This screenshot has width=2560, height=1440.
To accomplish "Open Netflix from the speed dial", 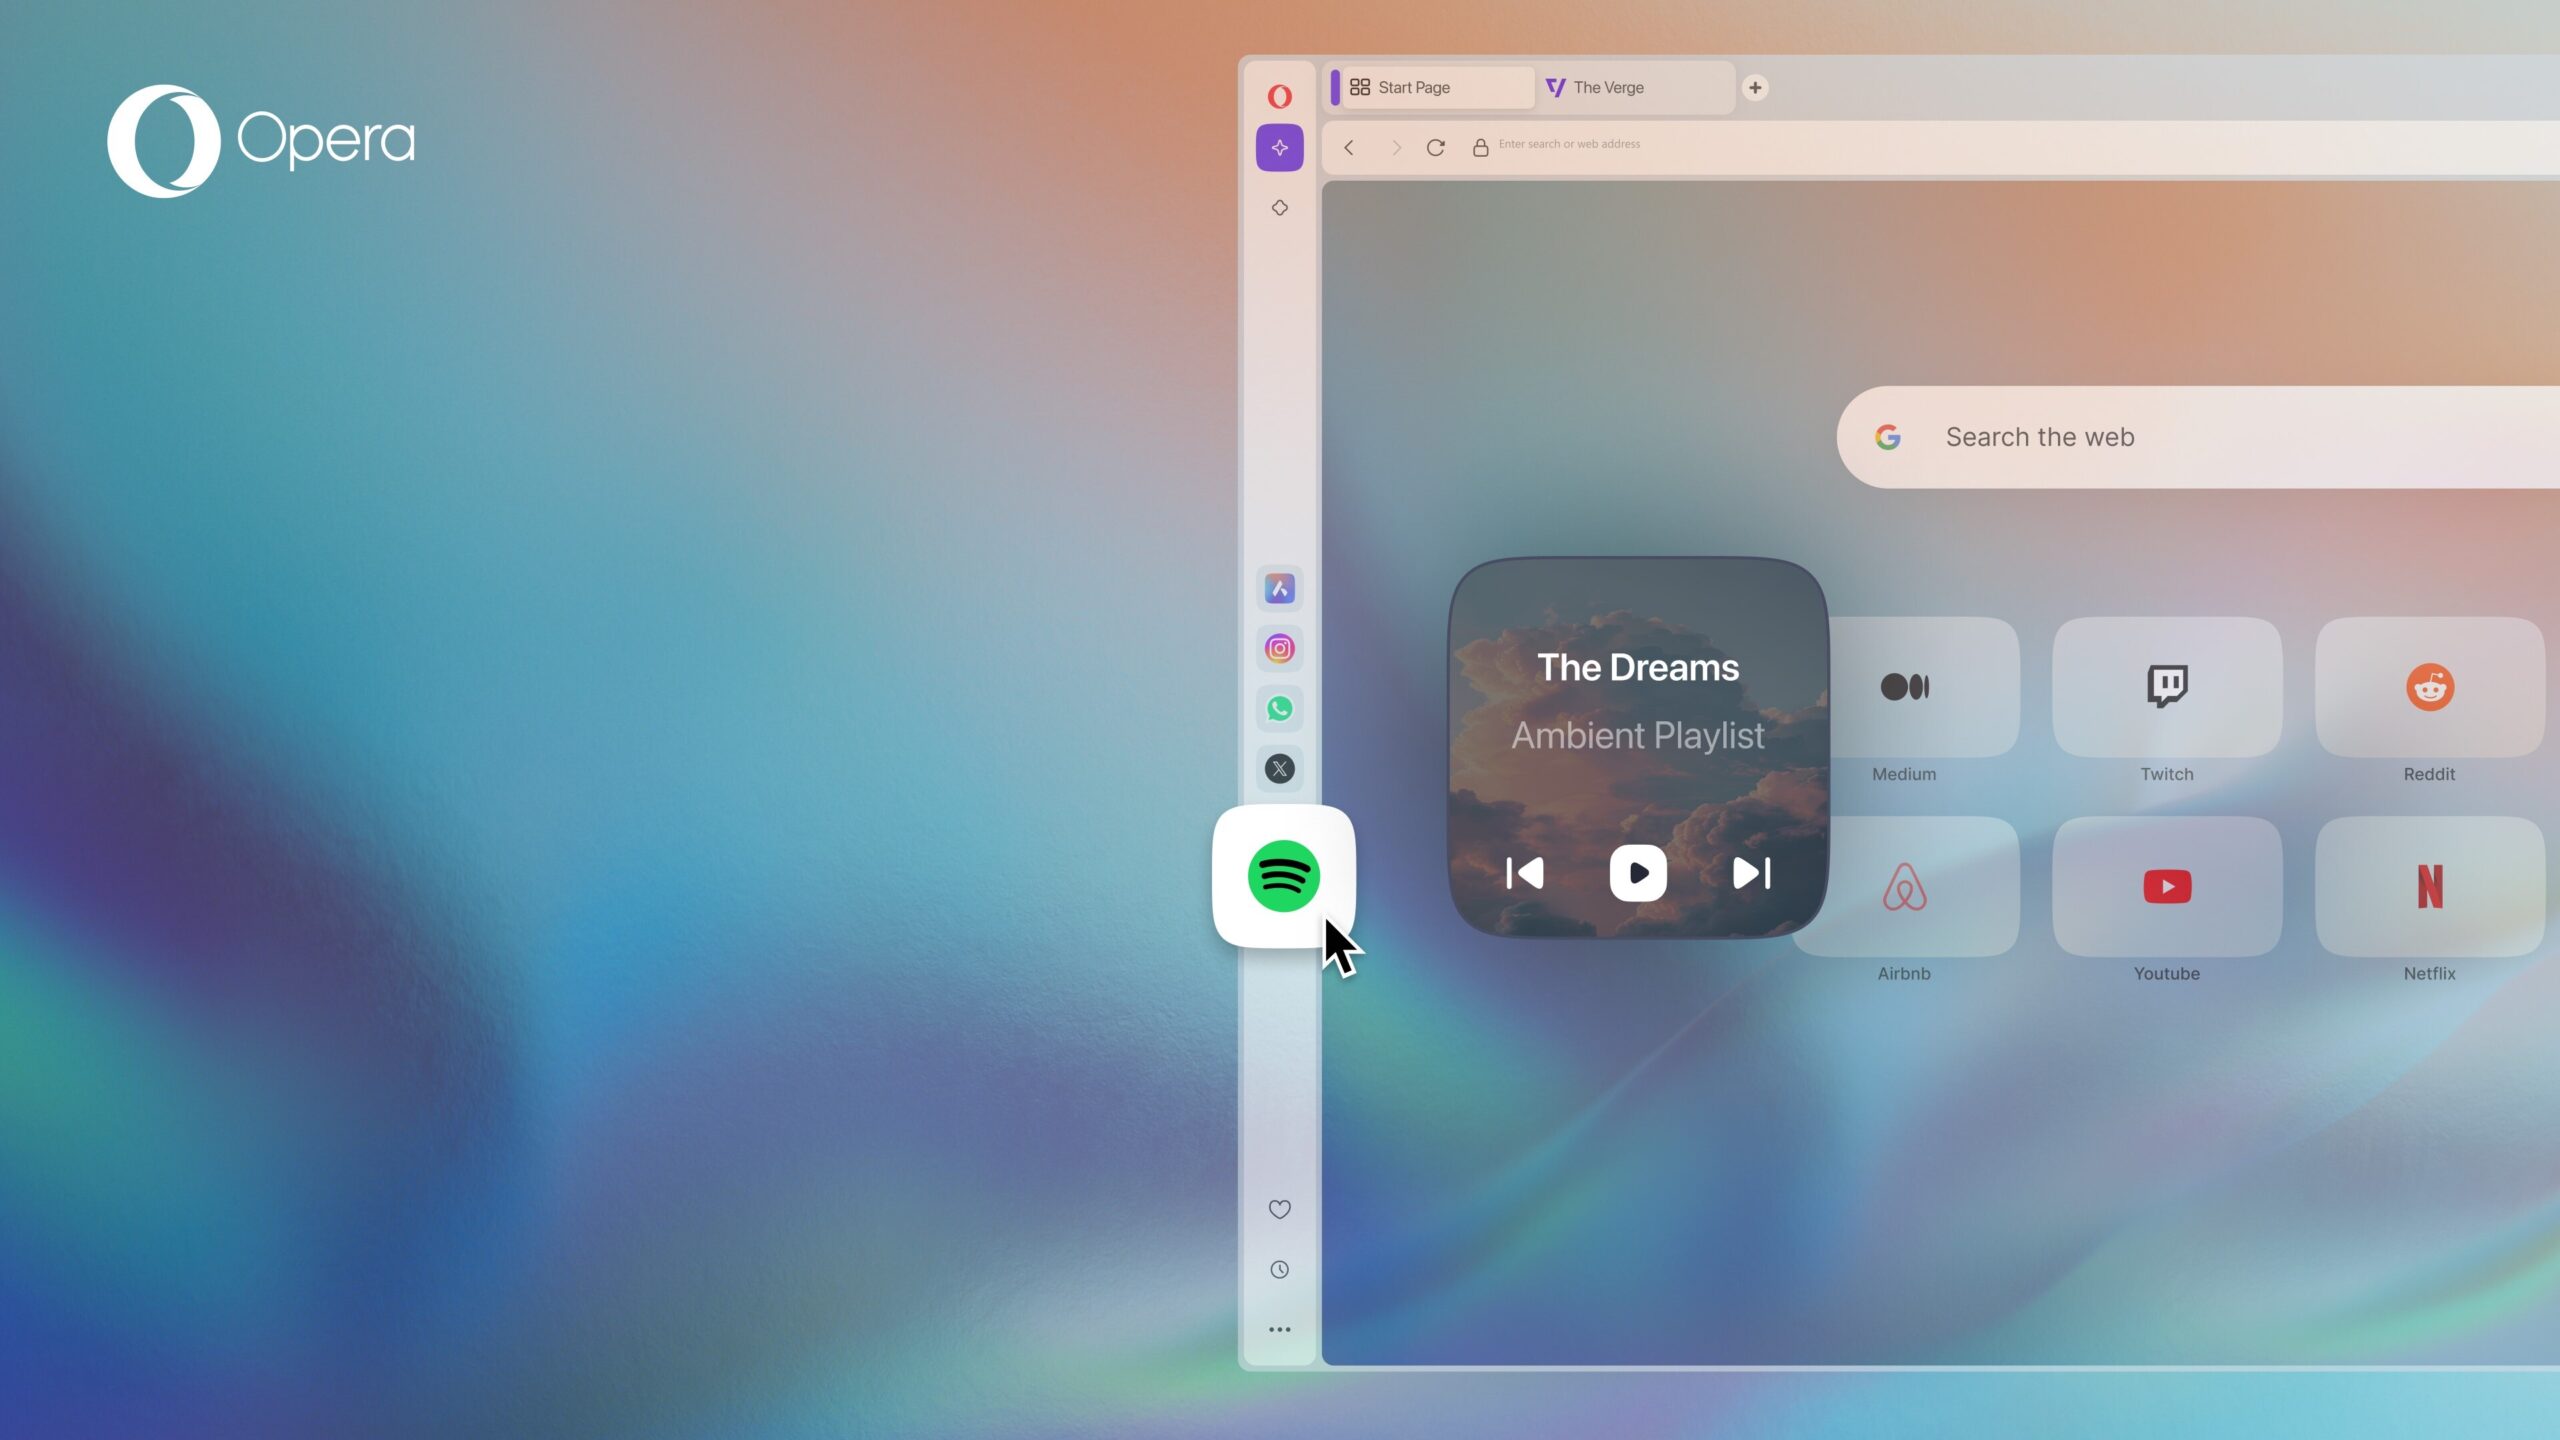I will pos(2430,884).
